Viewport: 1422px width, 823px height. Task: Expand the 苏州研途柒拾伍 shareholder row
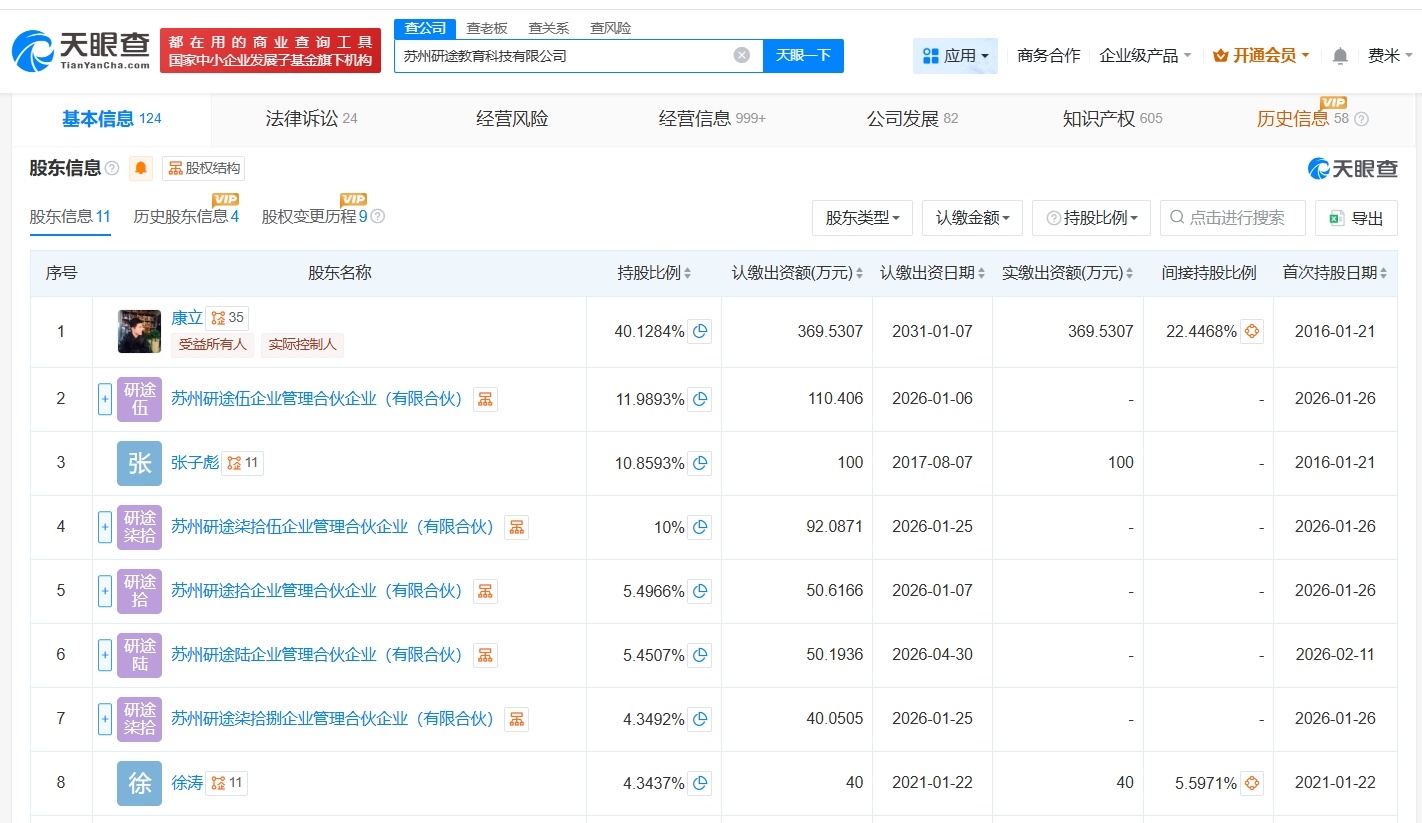(105, 527)
